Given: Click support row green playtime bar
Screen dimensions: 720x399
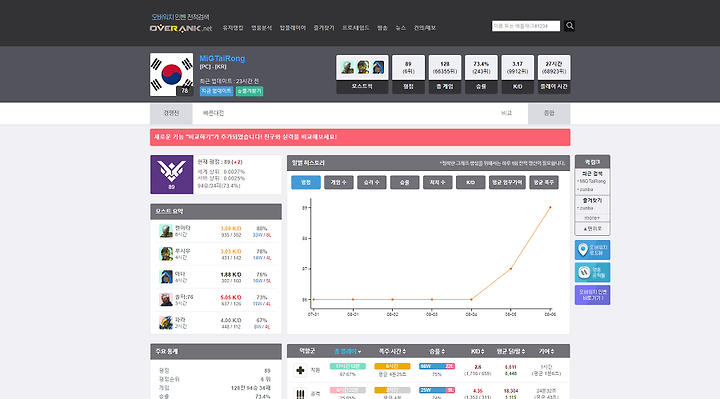Looking at the screenshot, I should coord(348,366).
